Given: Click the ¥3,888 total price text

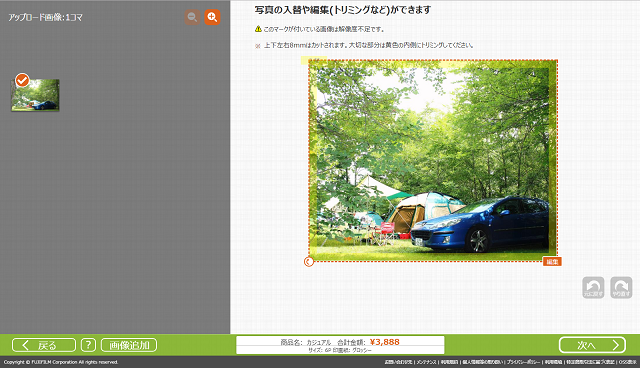Looking at the screenshot, I should pos(384,342).
